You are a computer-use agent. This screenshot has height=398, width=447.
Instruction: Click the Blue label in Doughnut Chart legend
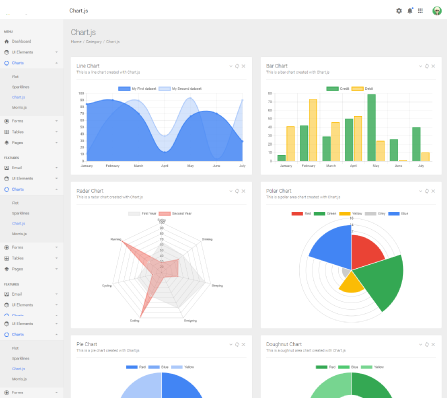pos(354,367)
